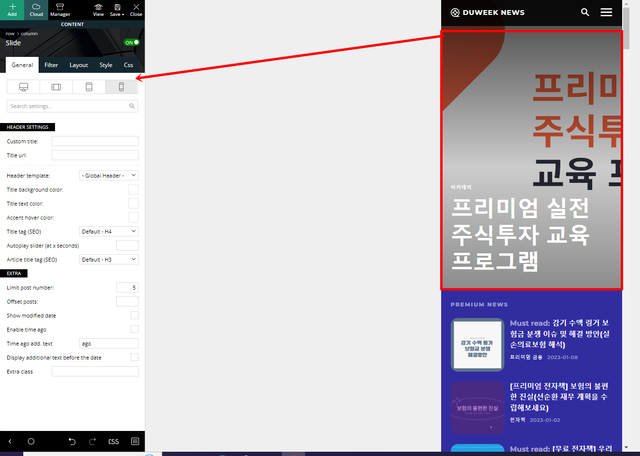Click the View icon in top bar
Viewport: 640px width, 456px height.
(x=98, y=10)
